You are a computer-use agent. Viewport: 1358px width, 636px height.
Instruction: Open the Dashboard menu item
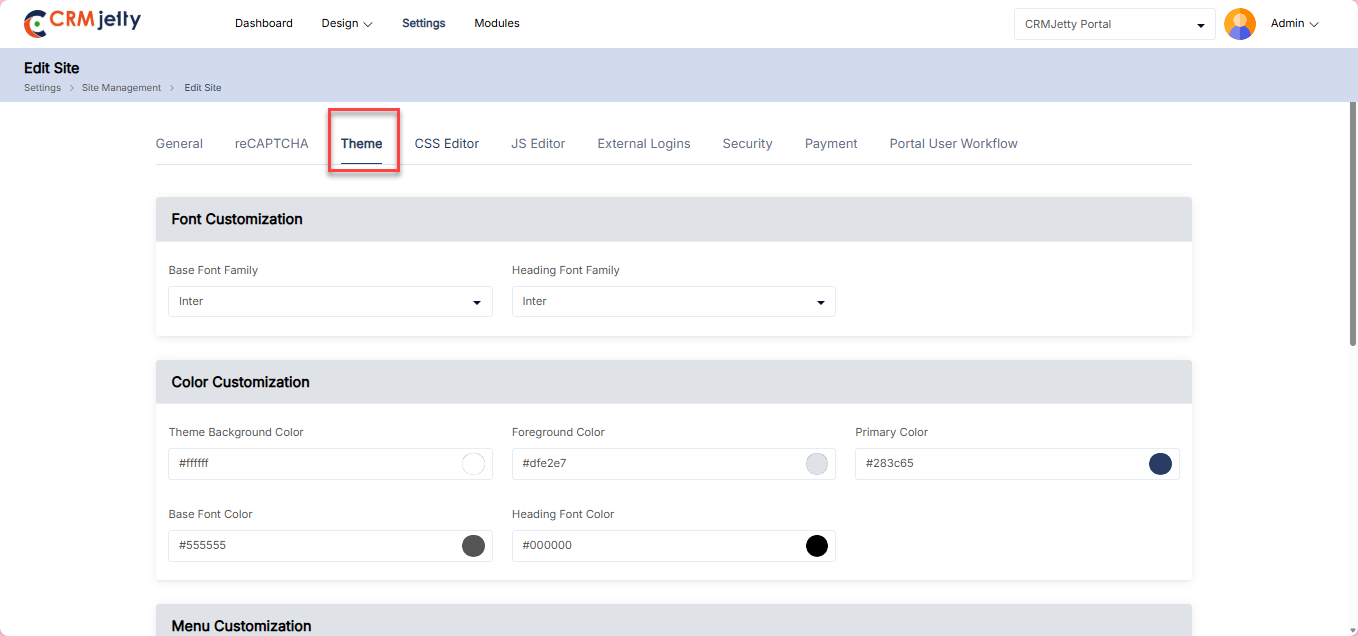pyautogui.click(x=264, y=23)
